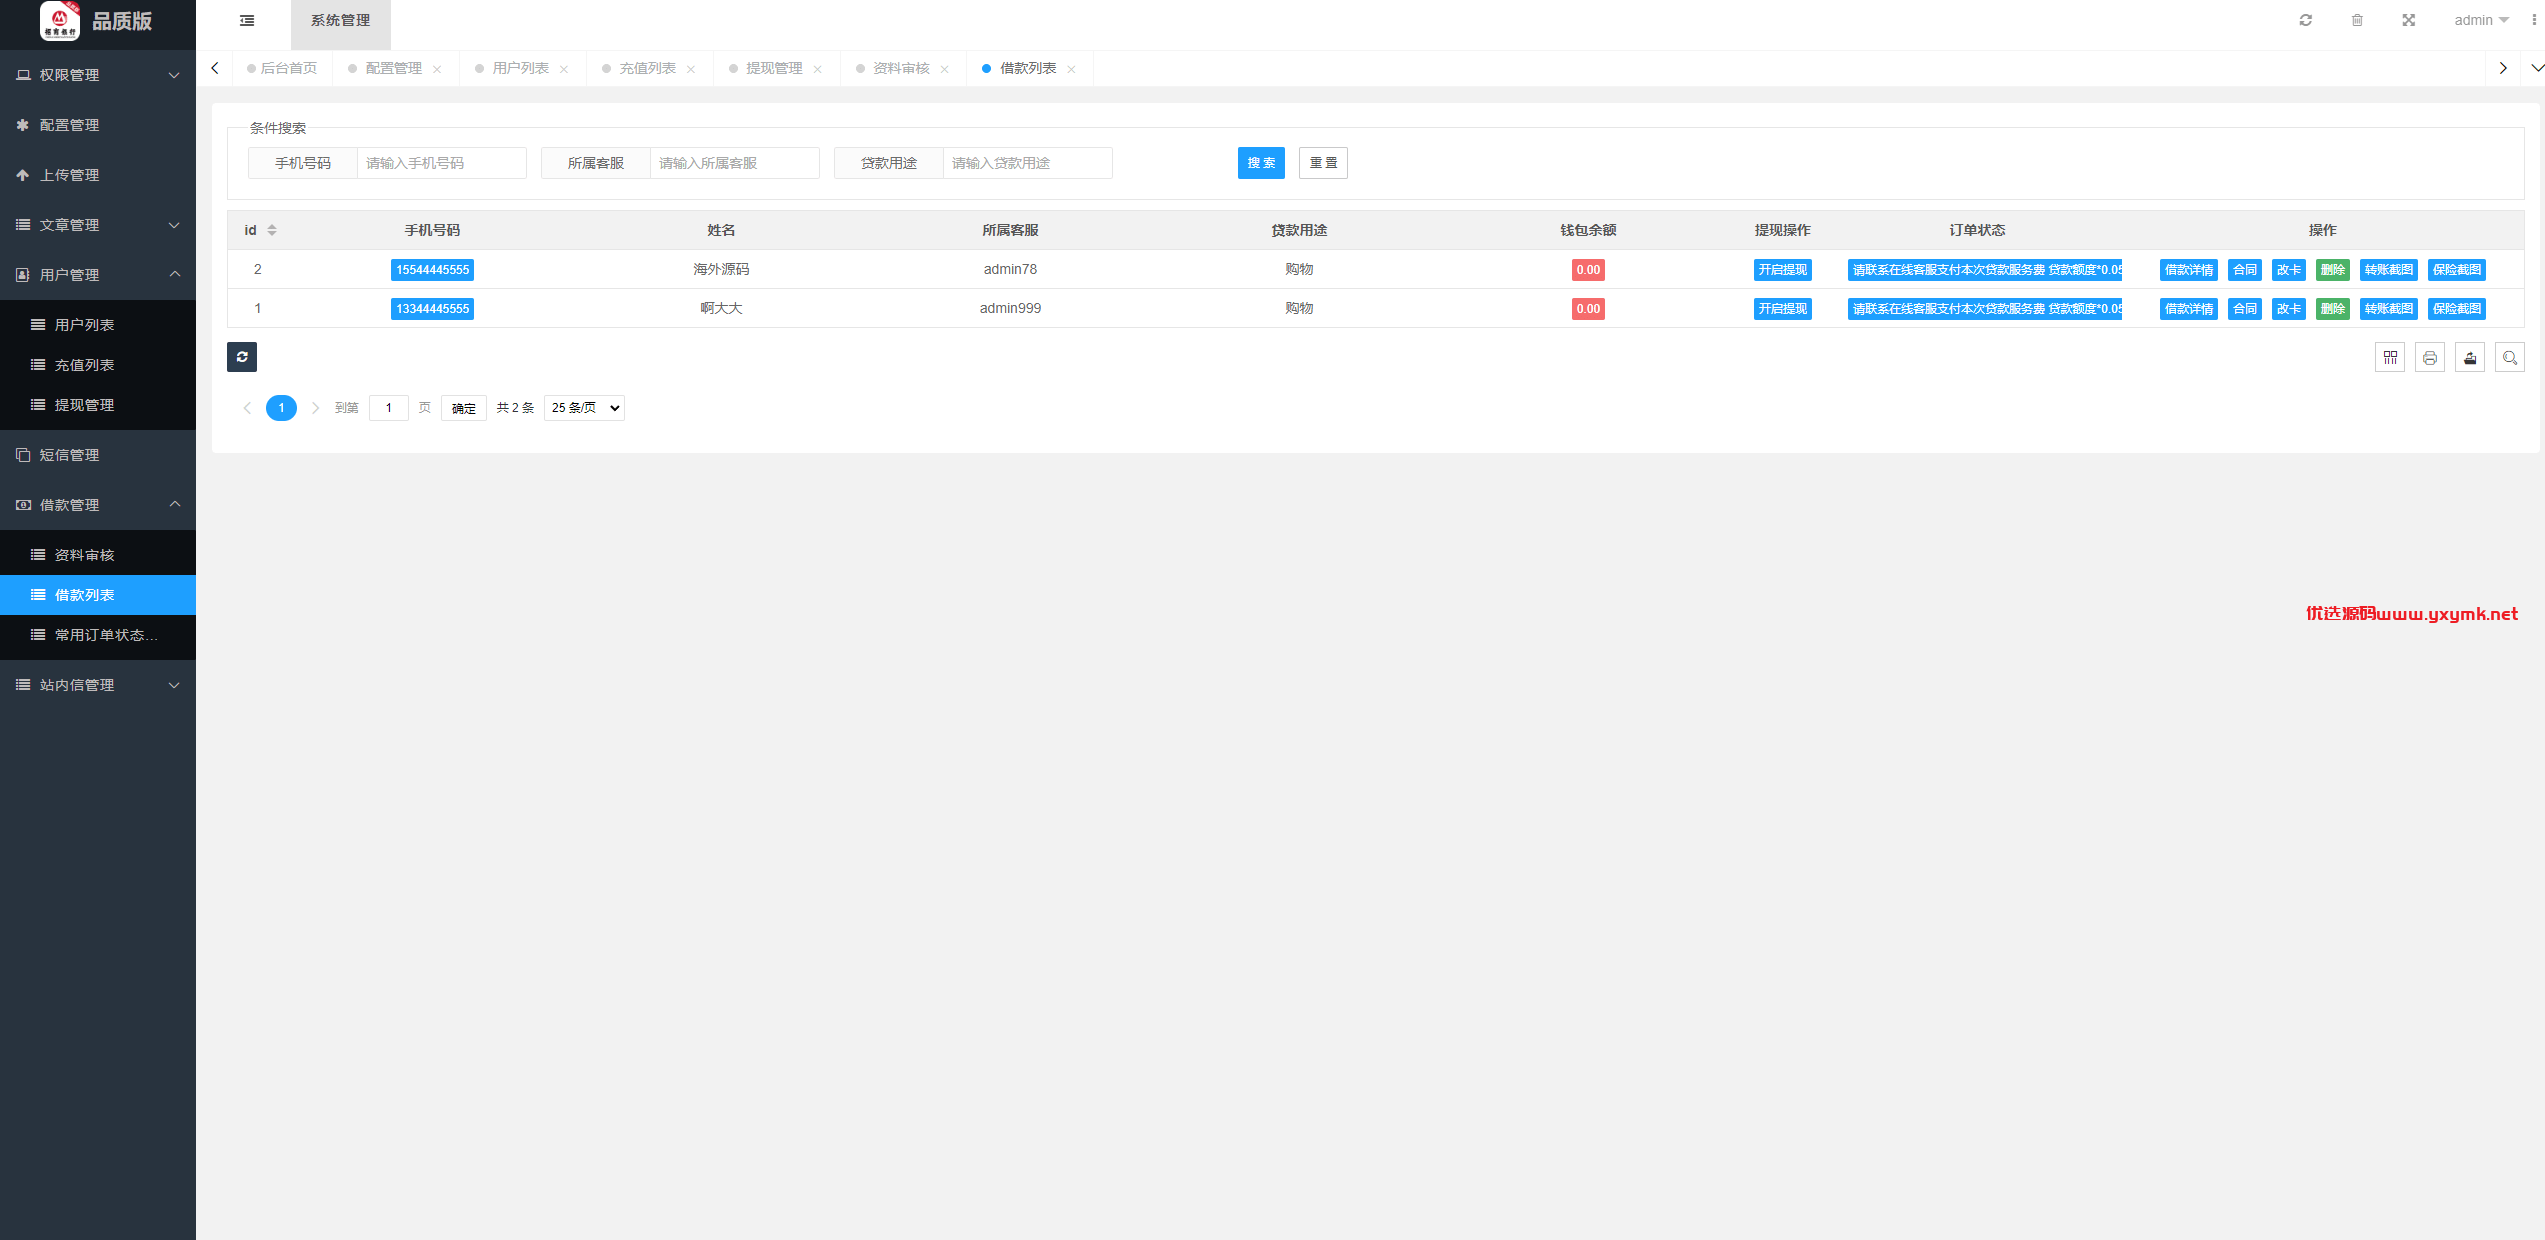Screen dimensions: 2545x1240
Task: Collapse the sidebar with the menu toggle icon
Action: click(247, 21)
